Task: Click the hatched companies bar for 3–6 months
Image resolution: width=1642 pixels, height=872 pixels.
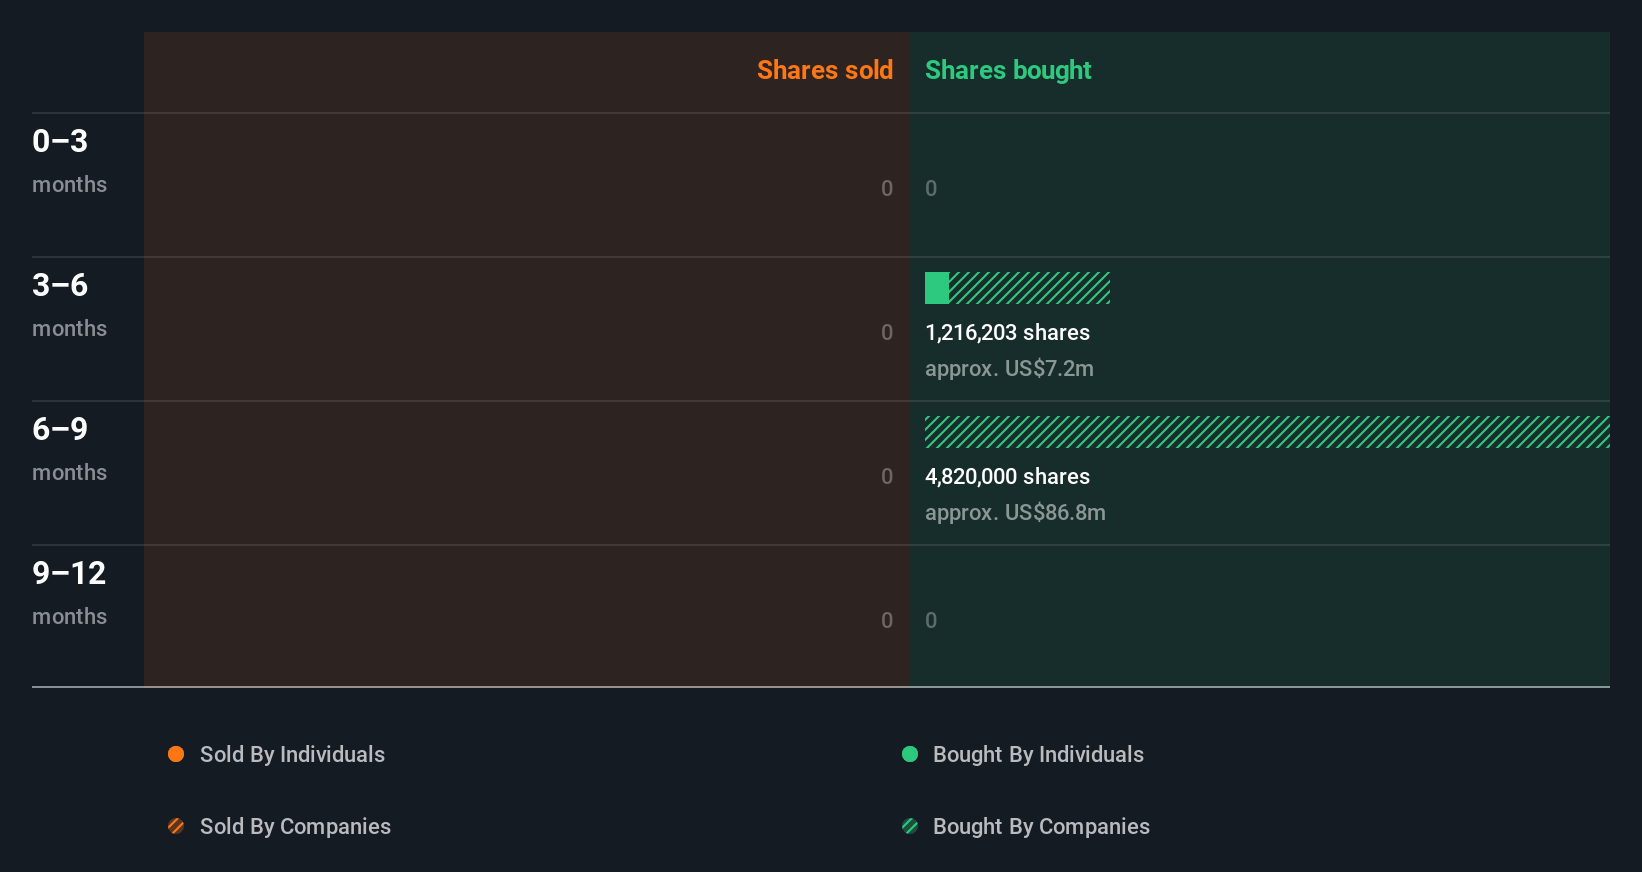Action: [x=1030, y=288]
